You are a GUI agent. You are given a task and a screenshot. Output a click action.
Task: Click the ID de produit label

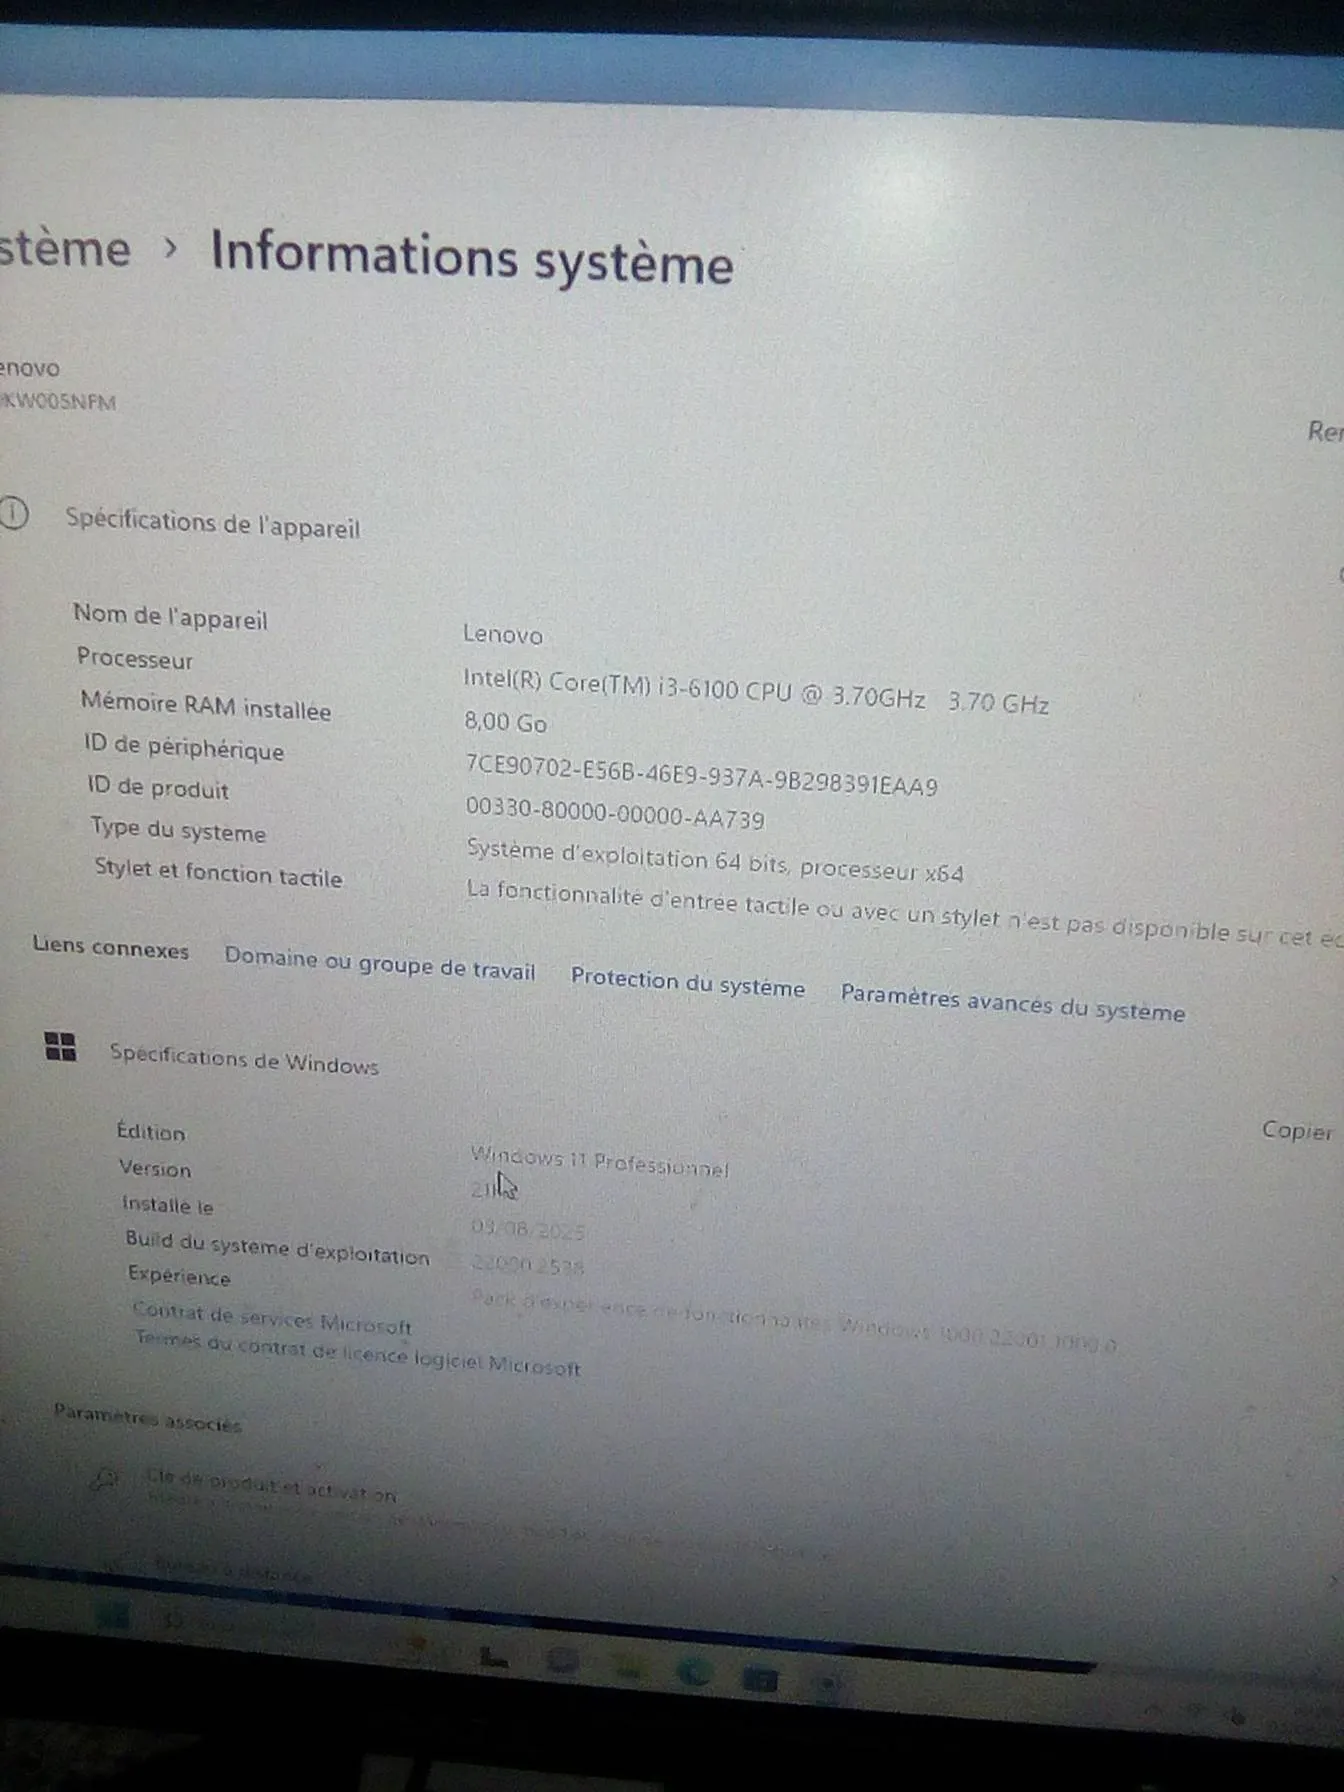(x=158, y=787)
